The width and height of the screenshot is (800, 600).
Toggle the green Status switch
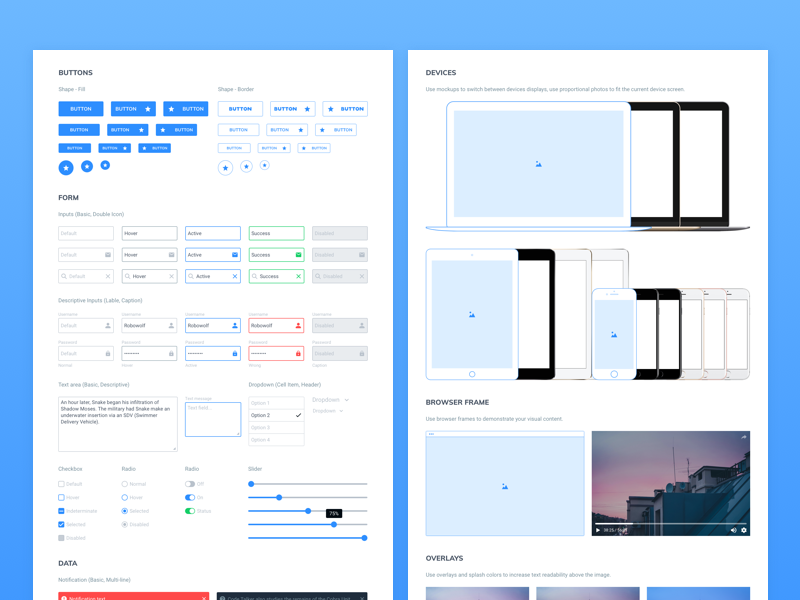(x=190, y=511)
